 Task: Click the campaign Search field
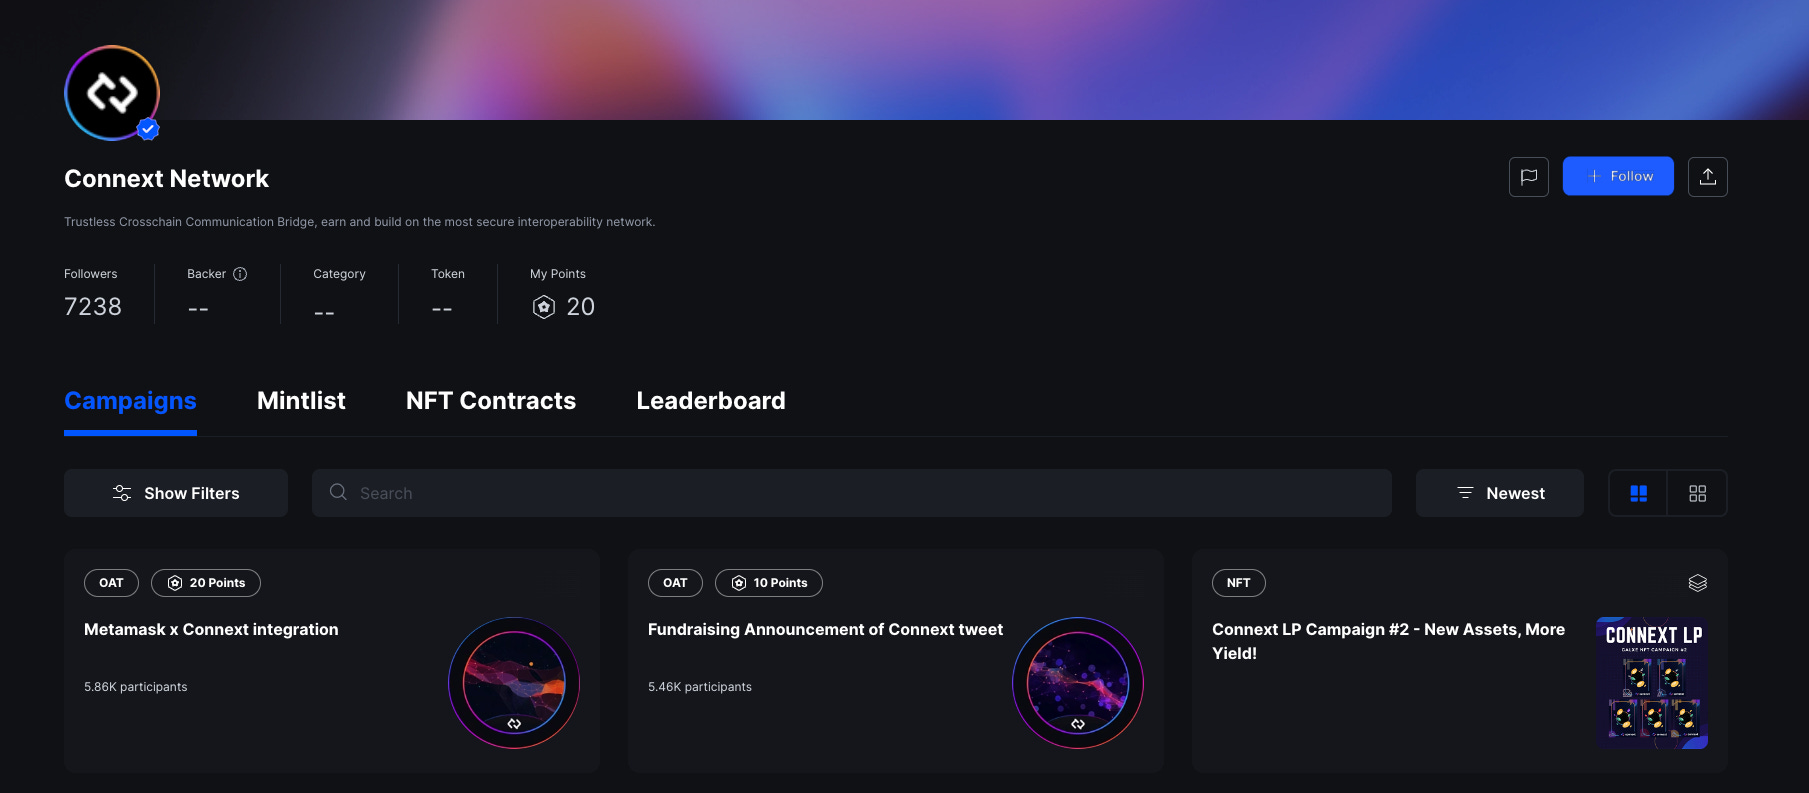point(852,493)
